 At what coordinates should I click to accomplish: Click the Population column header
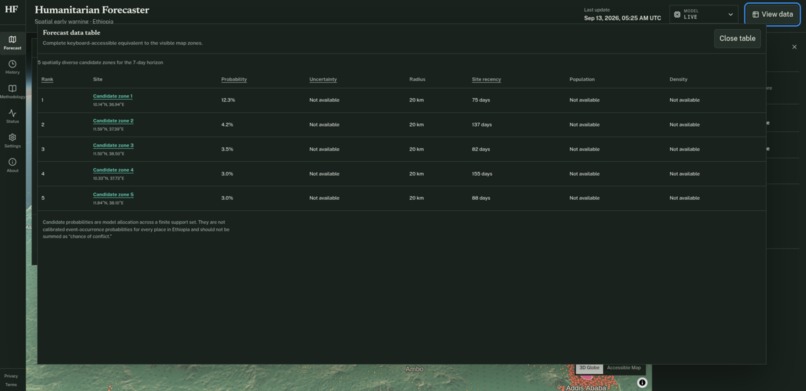click(x=582, y=80)
